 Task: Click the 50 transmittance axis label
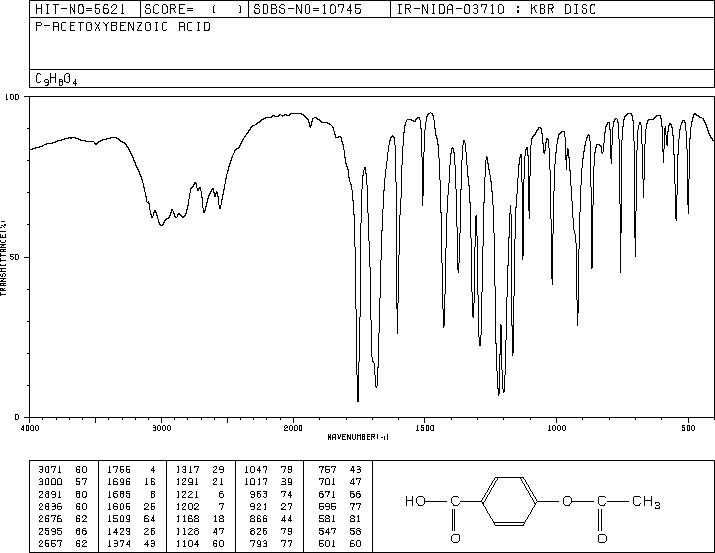[x=15, y=257]
